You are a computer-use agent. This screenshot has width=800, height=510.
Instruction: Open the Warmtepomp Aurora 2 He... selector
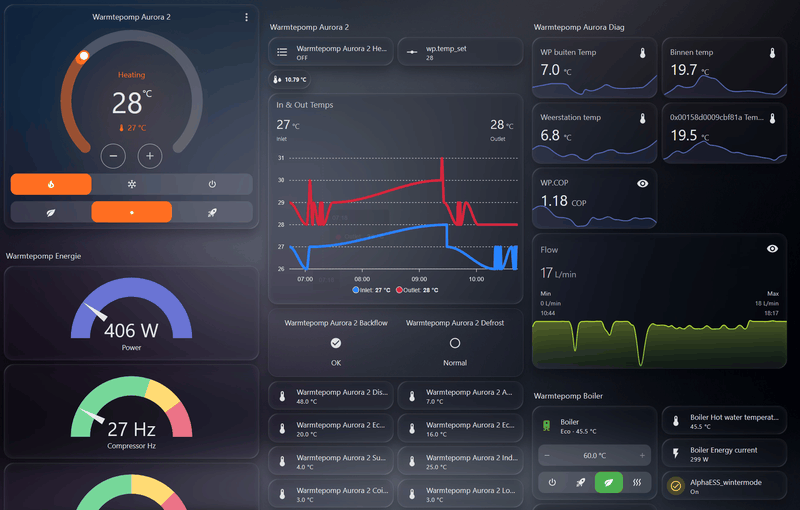point(331,52)
